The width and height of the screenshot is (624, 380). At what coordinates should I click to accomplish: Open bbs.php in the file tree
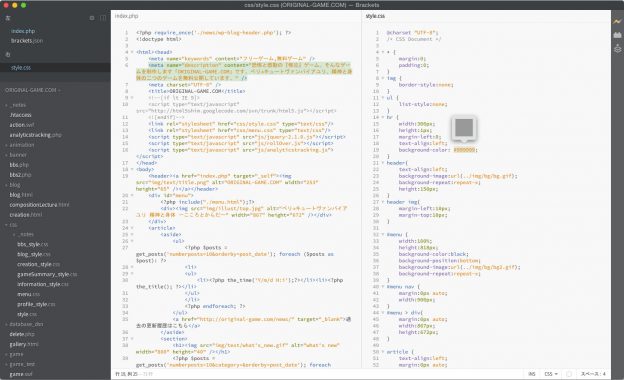19,165
